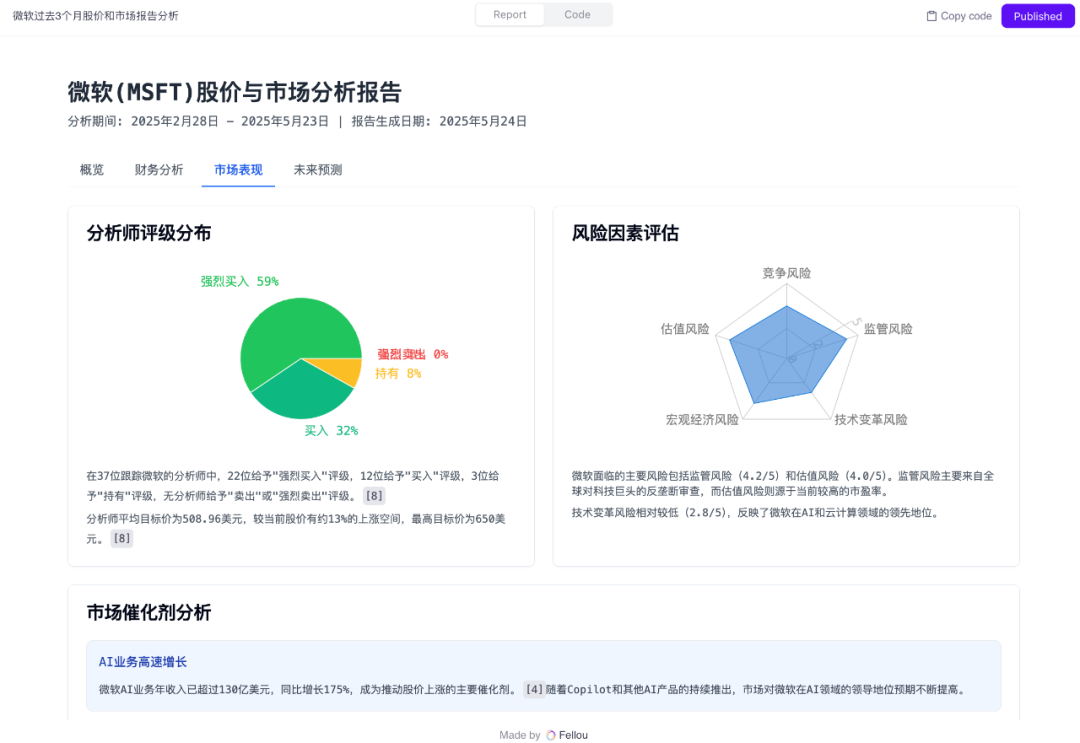Open citation [8] after analyst ratings sentence
The height and width of the screenshot is (743, 1080).
(x=374, y=496)
